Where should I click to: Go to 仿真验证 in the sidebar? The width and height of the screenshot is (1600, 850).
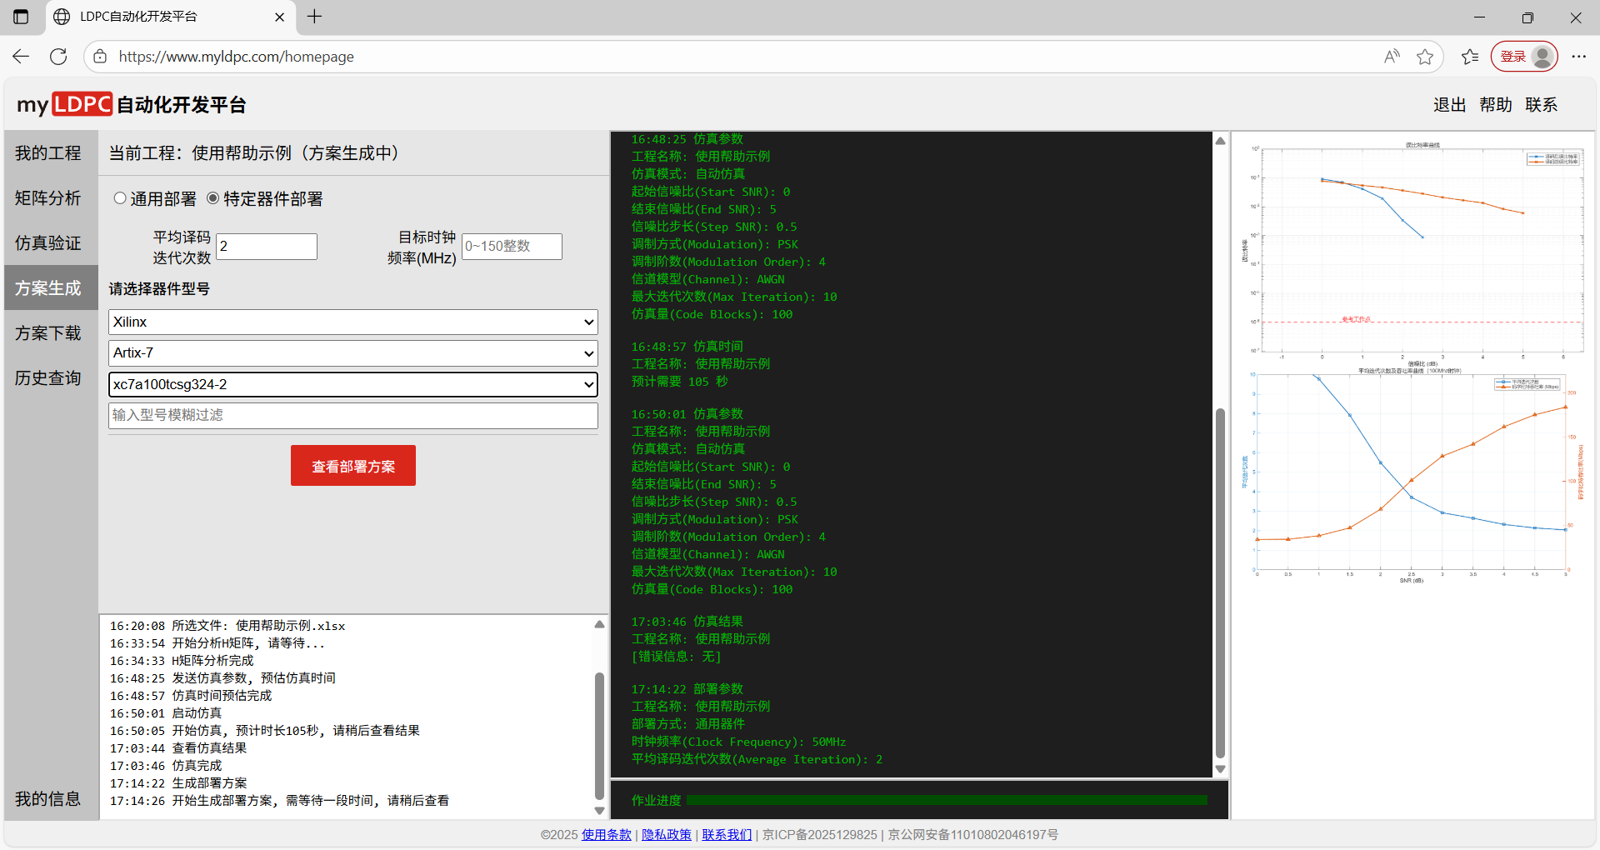pos(48,243)
